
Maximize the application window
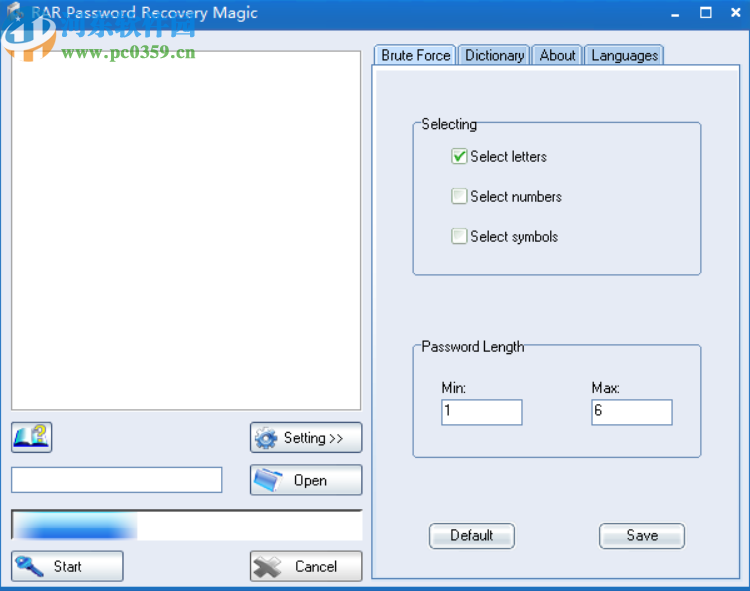[706, 13]
